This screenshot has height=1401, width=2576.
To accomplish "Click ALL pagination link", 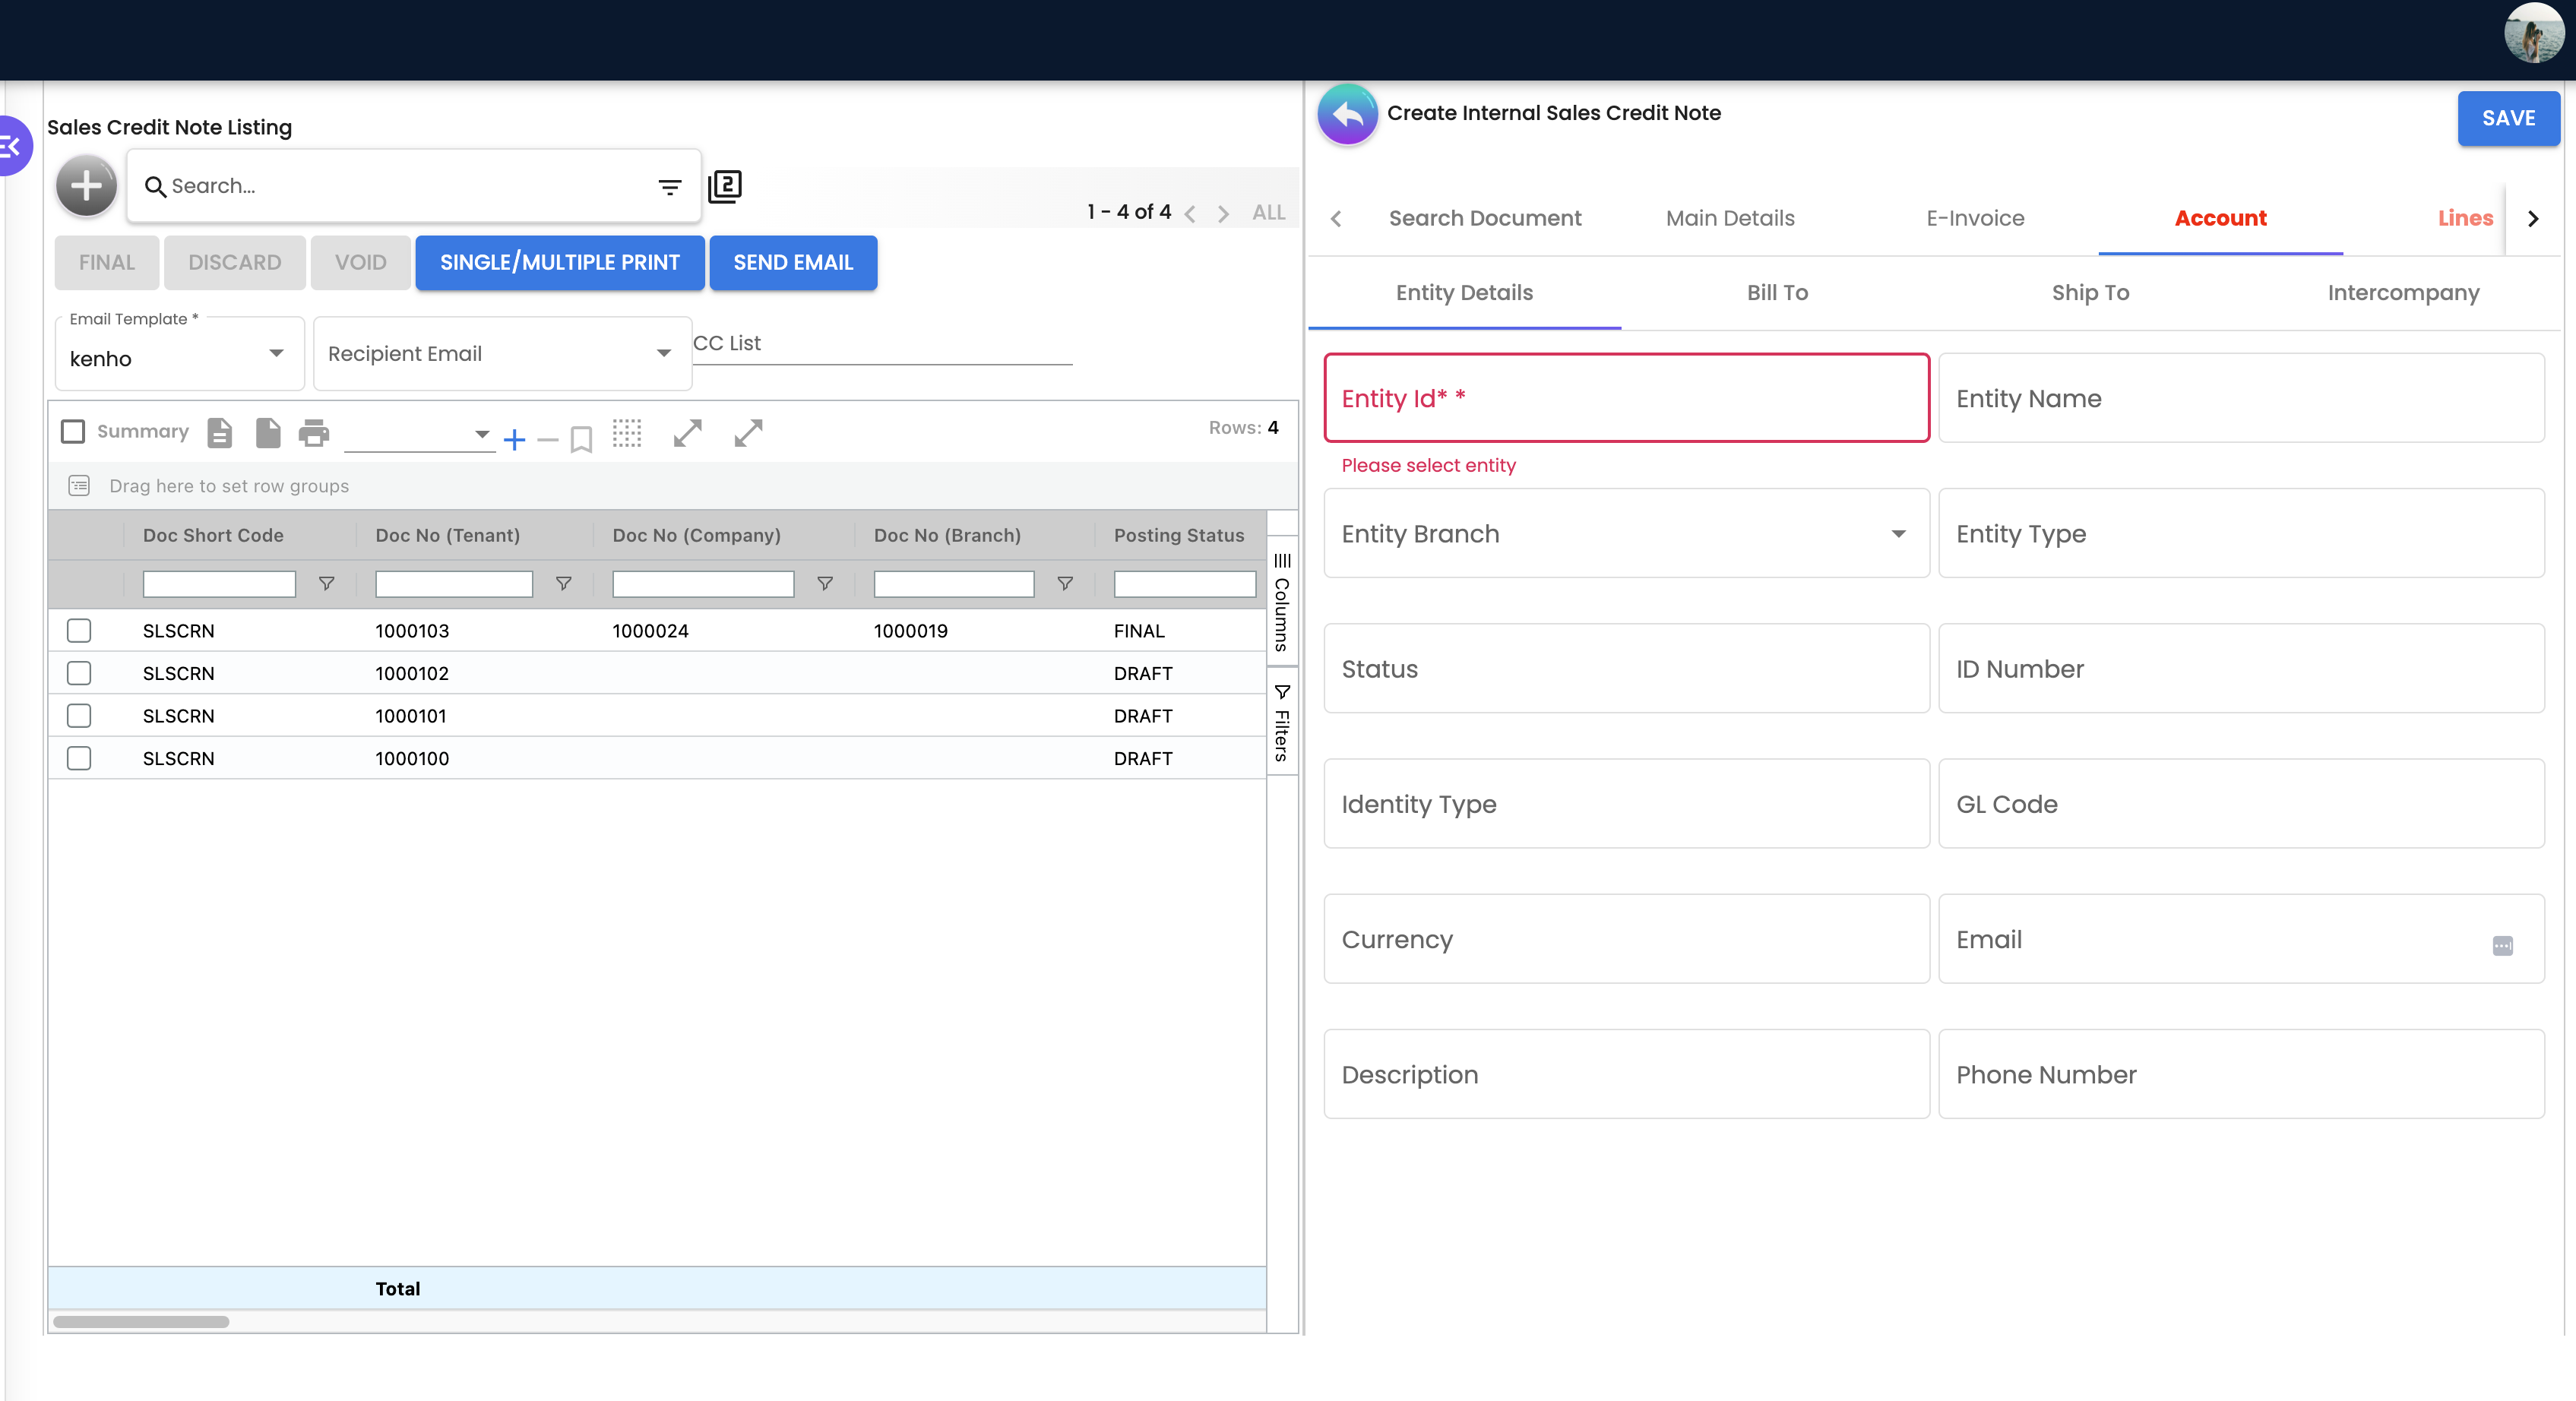I will point(1269,213).
